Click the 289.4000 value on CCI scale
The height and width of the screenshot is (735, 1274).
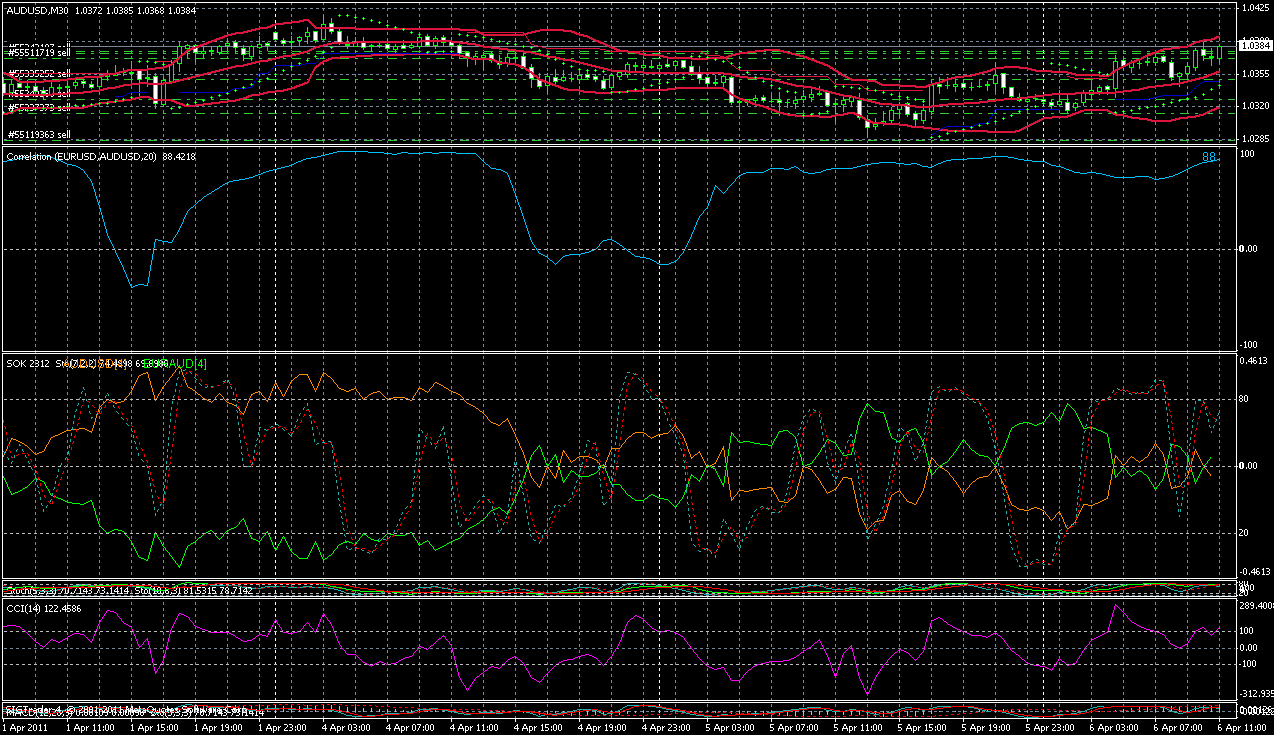point(1255,606)
